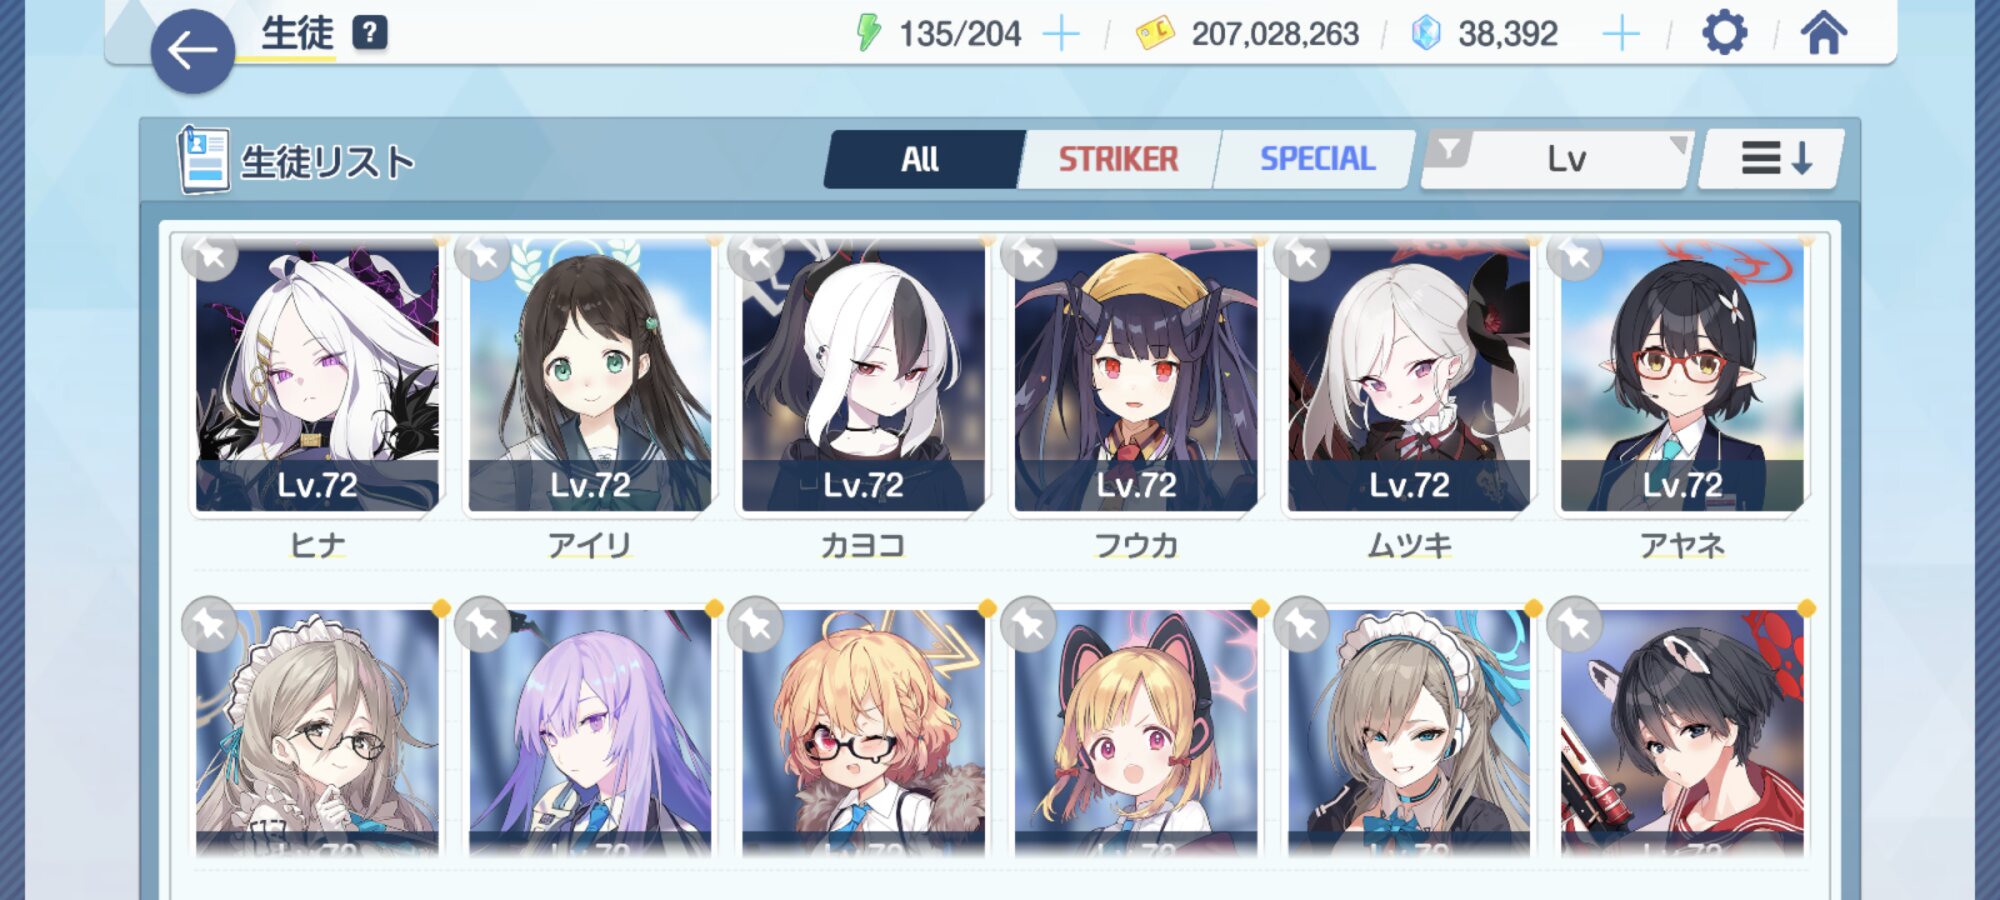
Task: Toggle favorite star on アヤネ's card
Action: click(x=1575, y=256)
